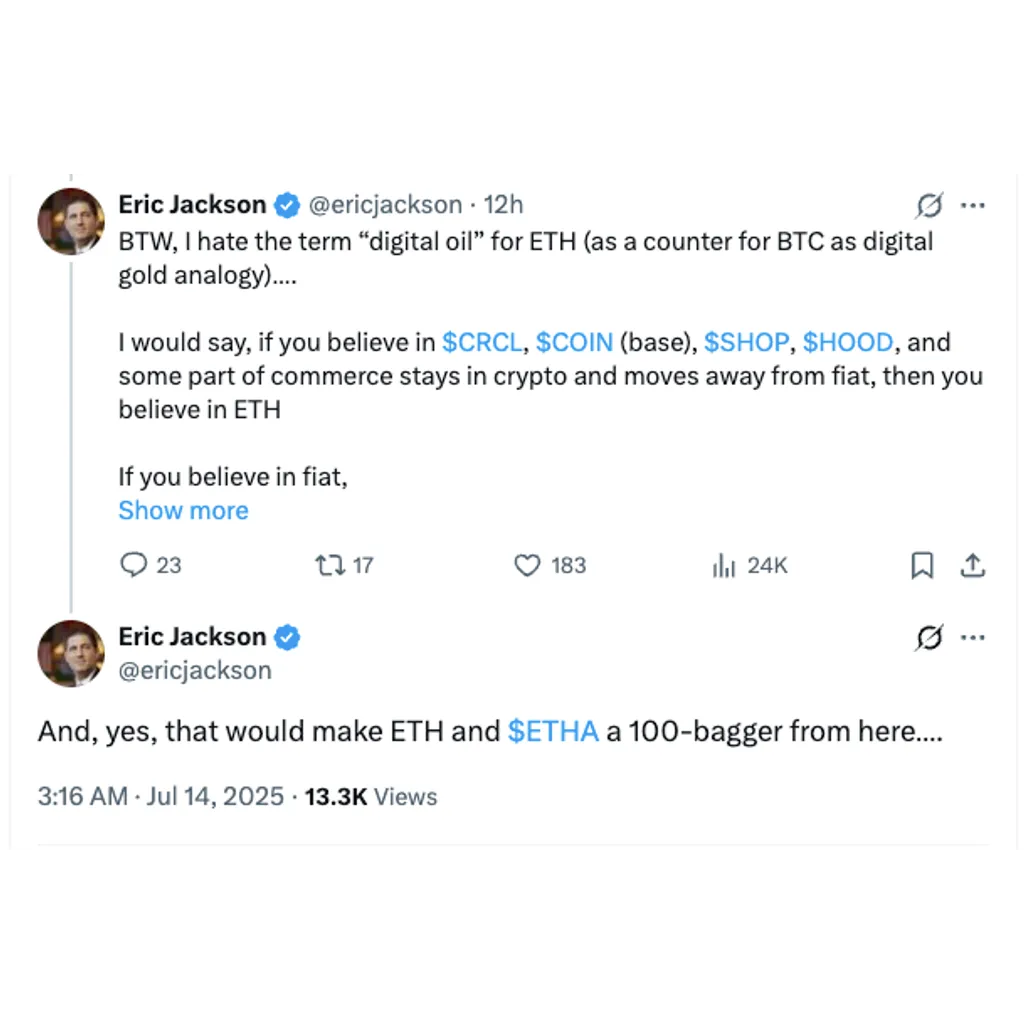This screenshot has height=1024, width=1024.
Task: Open the bottom tweet's profile picture
Action: pyautogui.click(x=71, y=654)
